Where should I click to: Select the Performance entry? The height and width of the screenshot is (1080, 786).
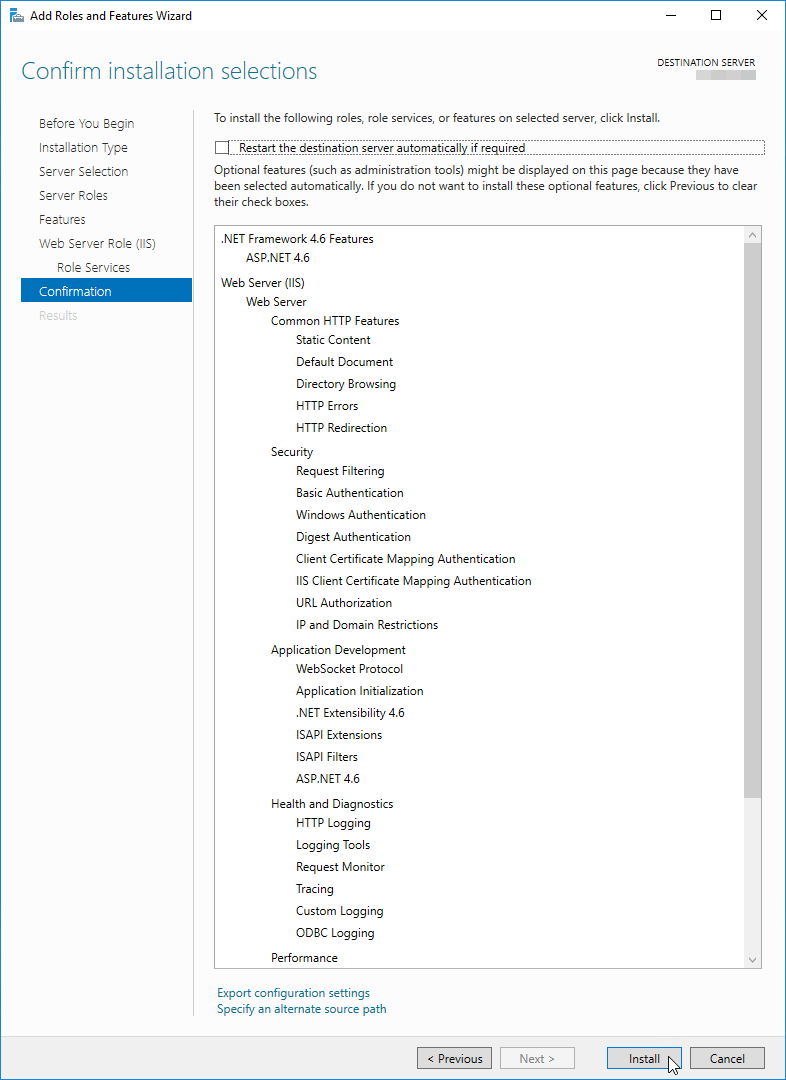[304, 958]
